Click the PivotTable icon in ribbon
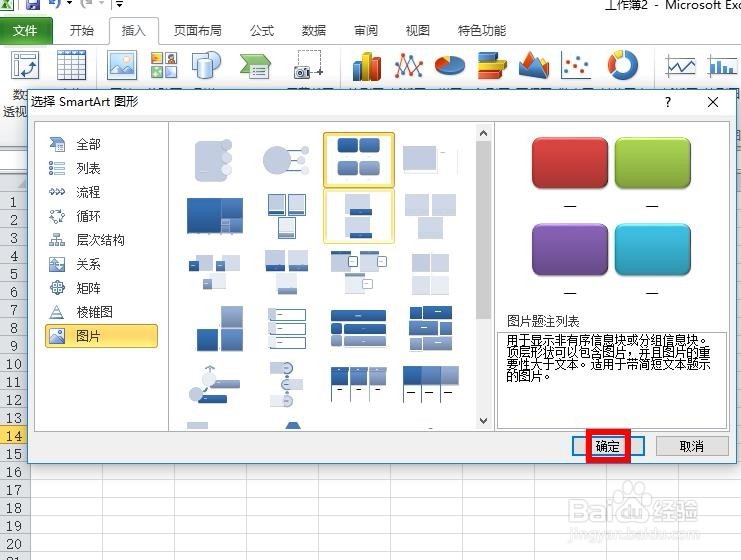Screen dimensions: 741x560 point(25,66)
